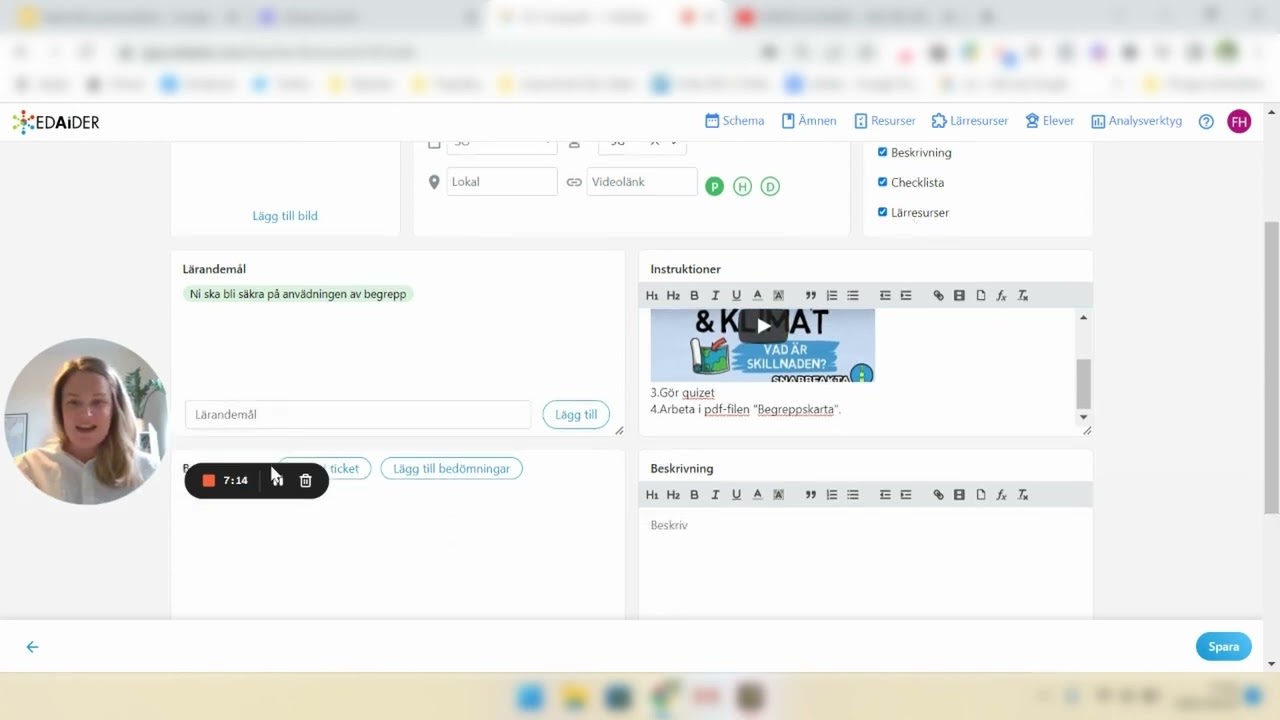Screen dimensions: 1280x720
Task: Toggle italic in Beskrivning editor
Action: (x=715, y=495)
